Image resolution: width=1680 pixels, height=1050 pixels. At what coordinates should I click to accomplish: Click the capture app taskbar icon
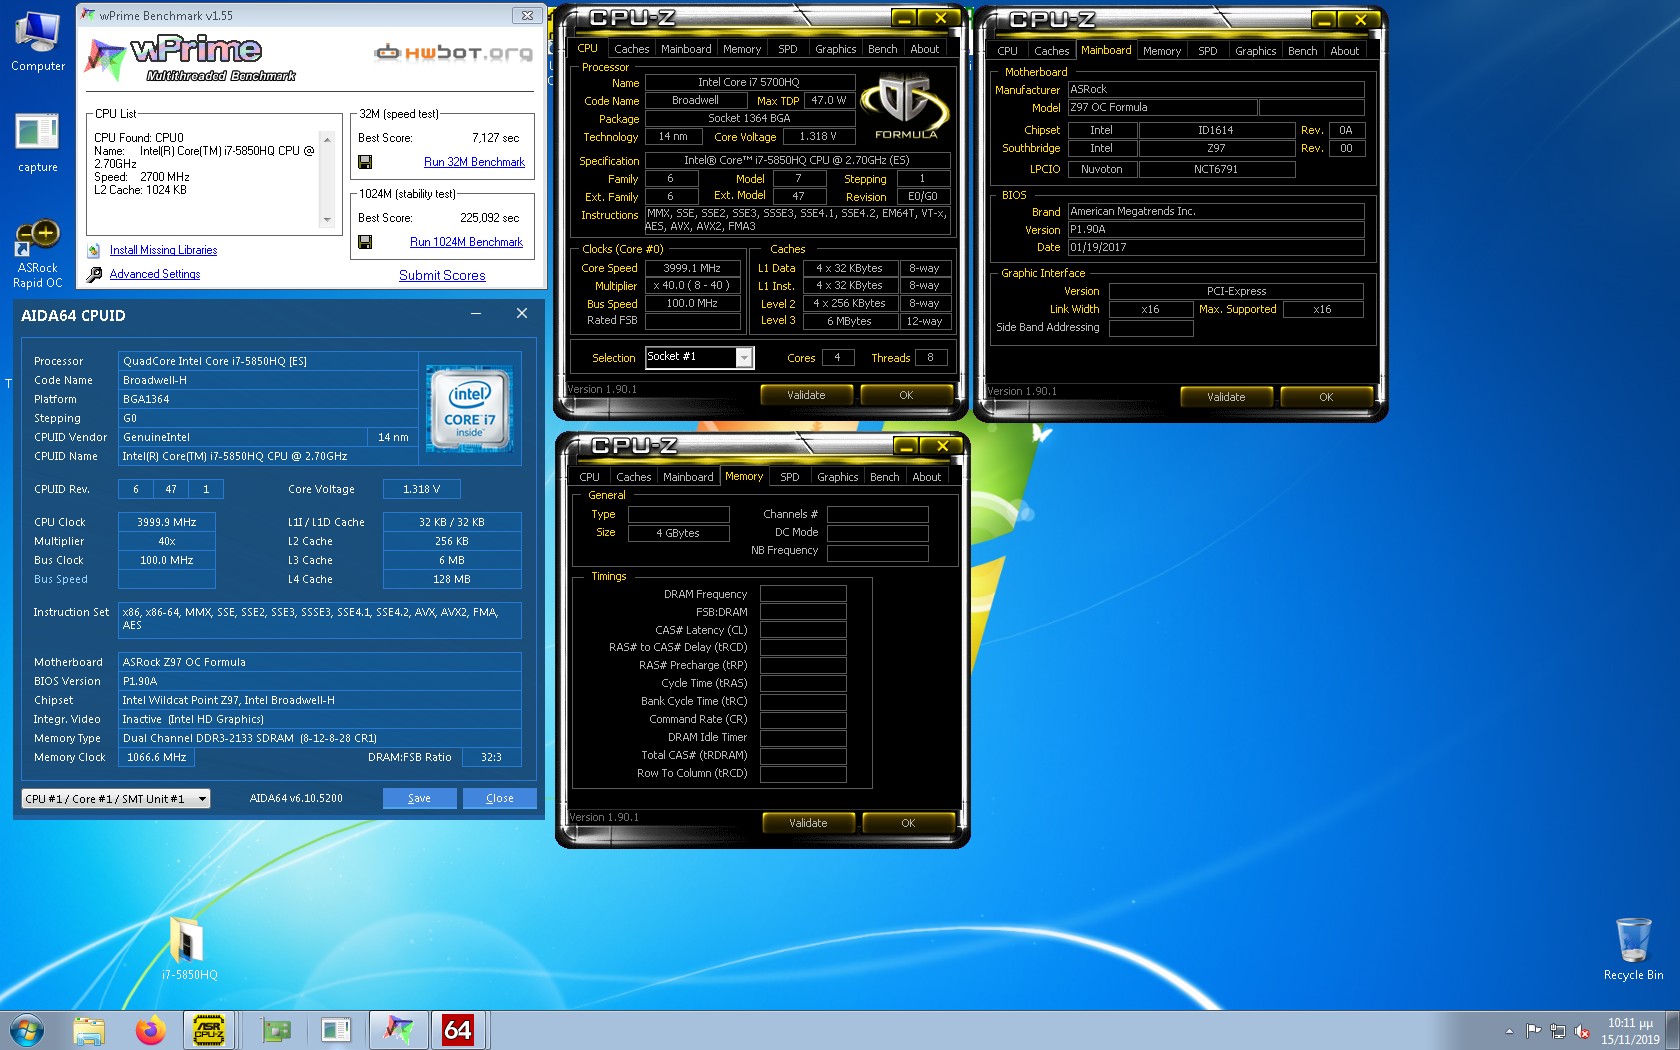pos(336,1030)
